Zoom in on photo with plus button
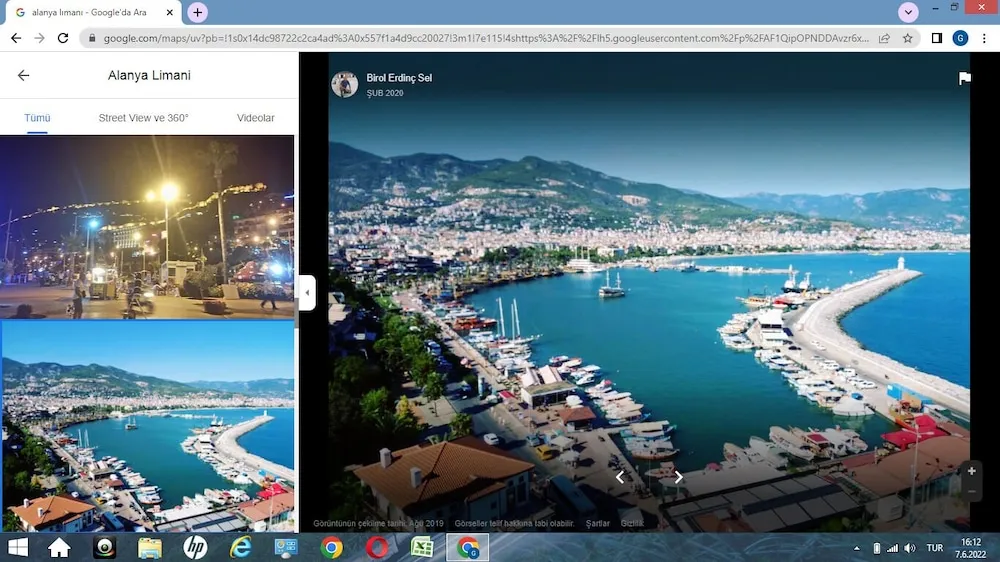 971,471
